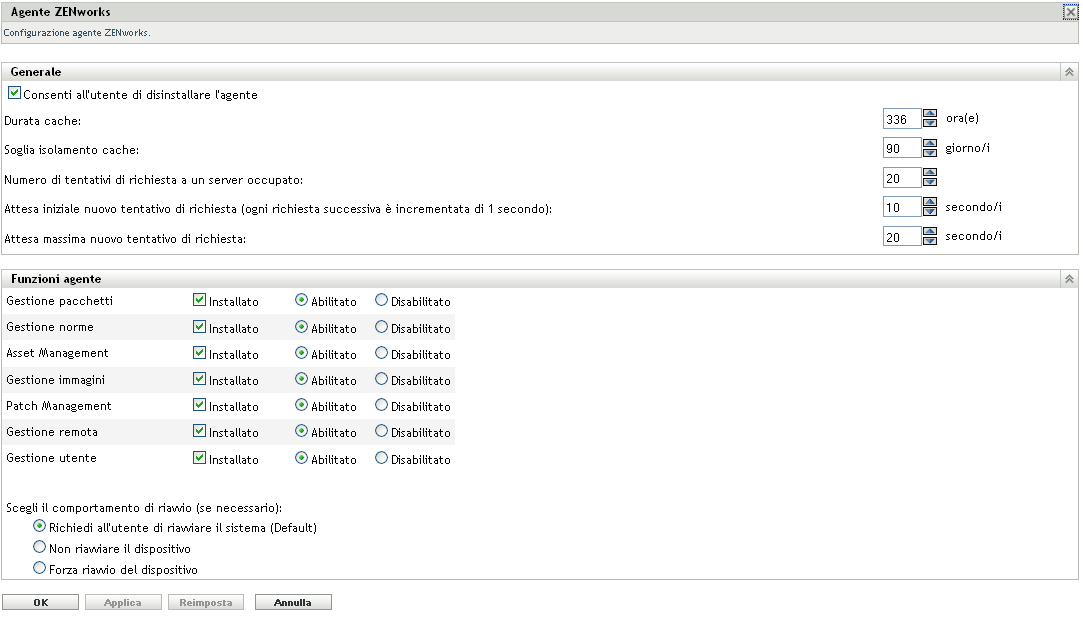Select Disabilitato for Gestione norme

point(381,327)
